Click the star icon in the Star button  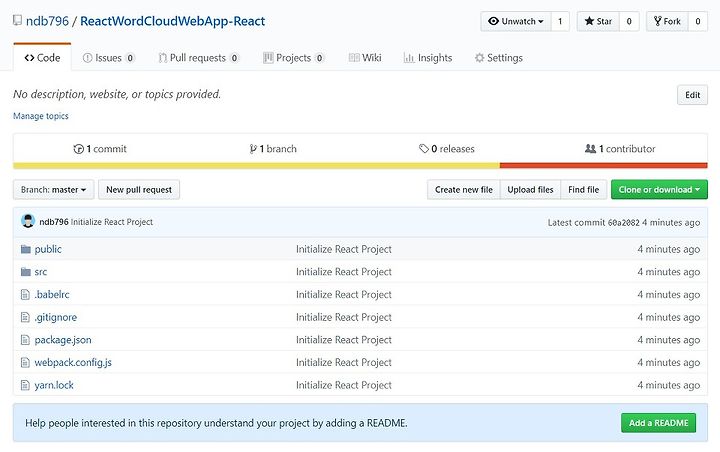[x=589, y=21]
